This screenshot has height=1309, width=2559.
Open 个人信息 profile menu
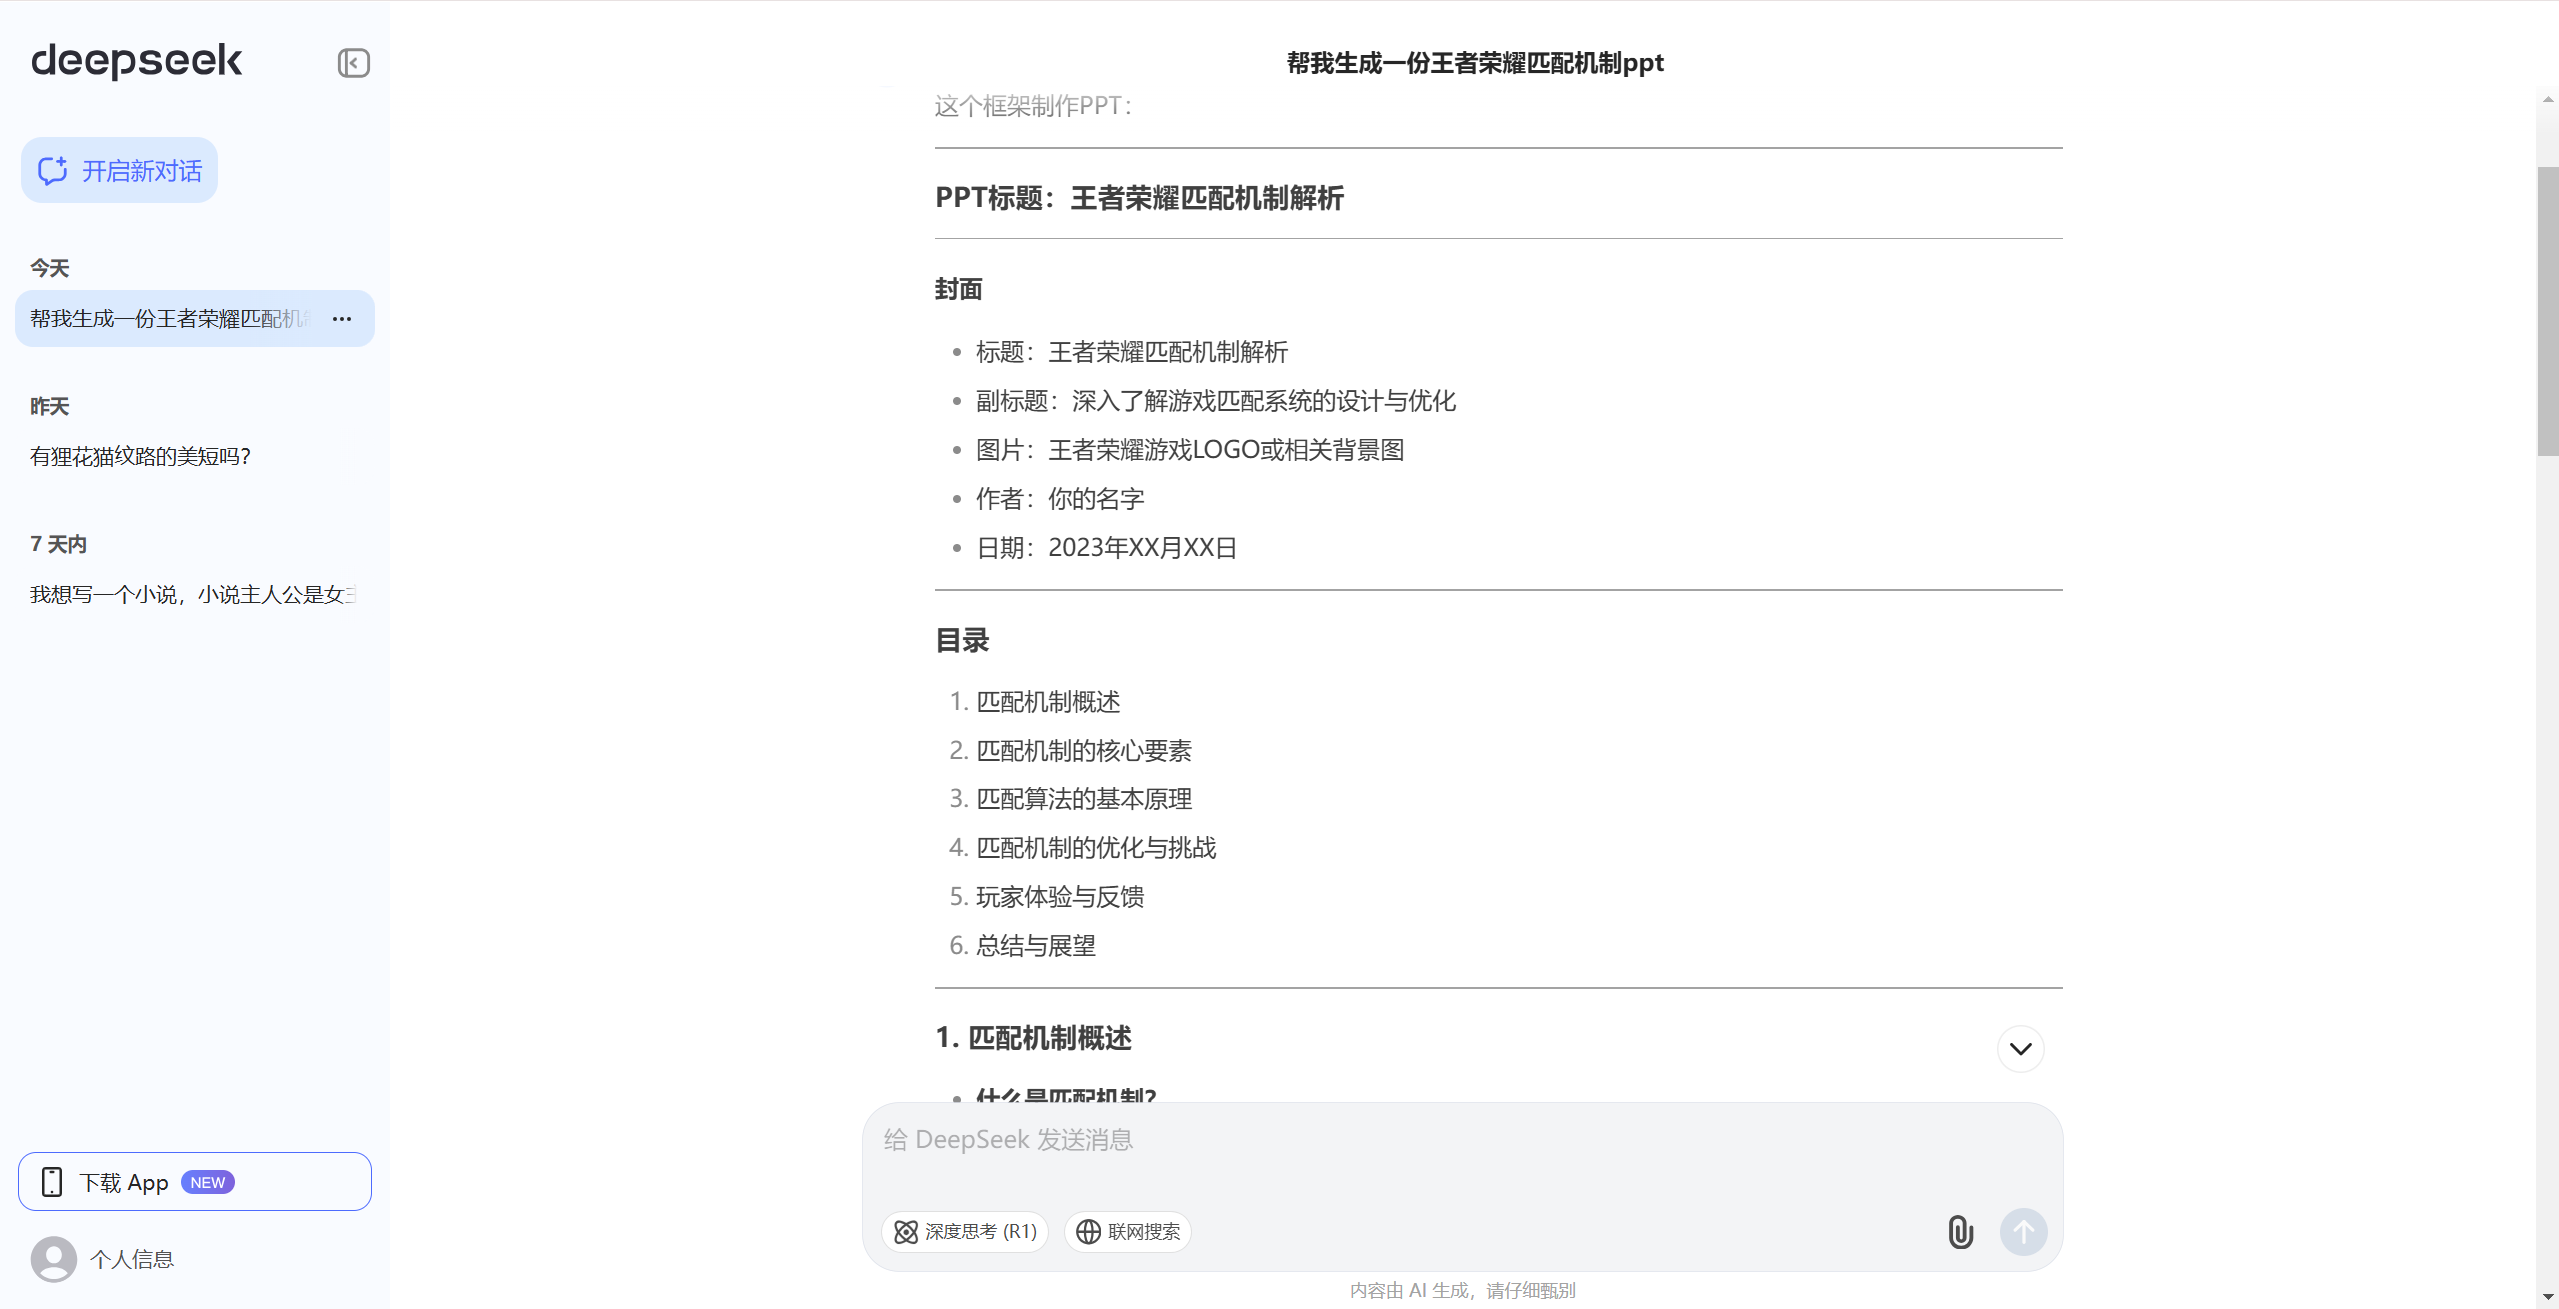(x=132, y=1259)
